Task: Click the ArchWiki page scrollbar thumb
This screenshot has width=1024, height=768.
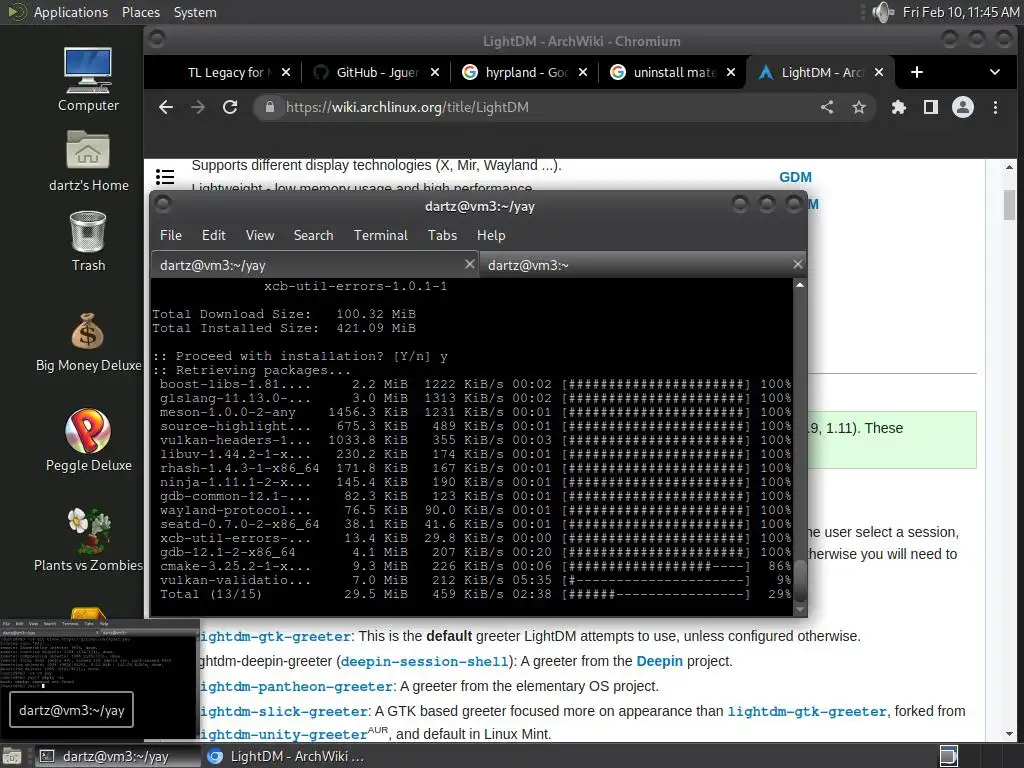Action: [x=1009, y=204]
